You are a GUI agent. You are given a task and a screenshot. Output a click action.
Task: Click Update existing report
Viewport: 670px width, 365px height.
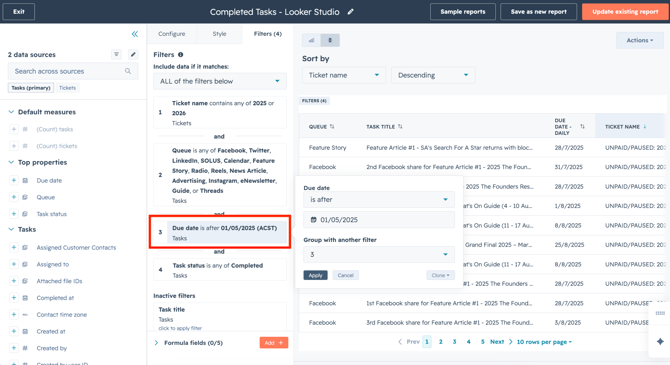625,12
